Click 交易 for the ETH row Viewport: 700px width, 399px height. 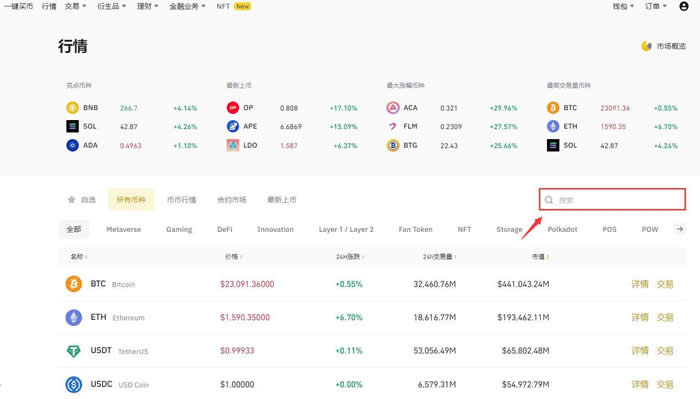pos(665,317)
